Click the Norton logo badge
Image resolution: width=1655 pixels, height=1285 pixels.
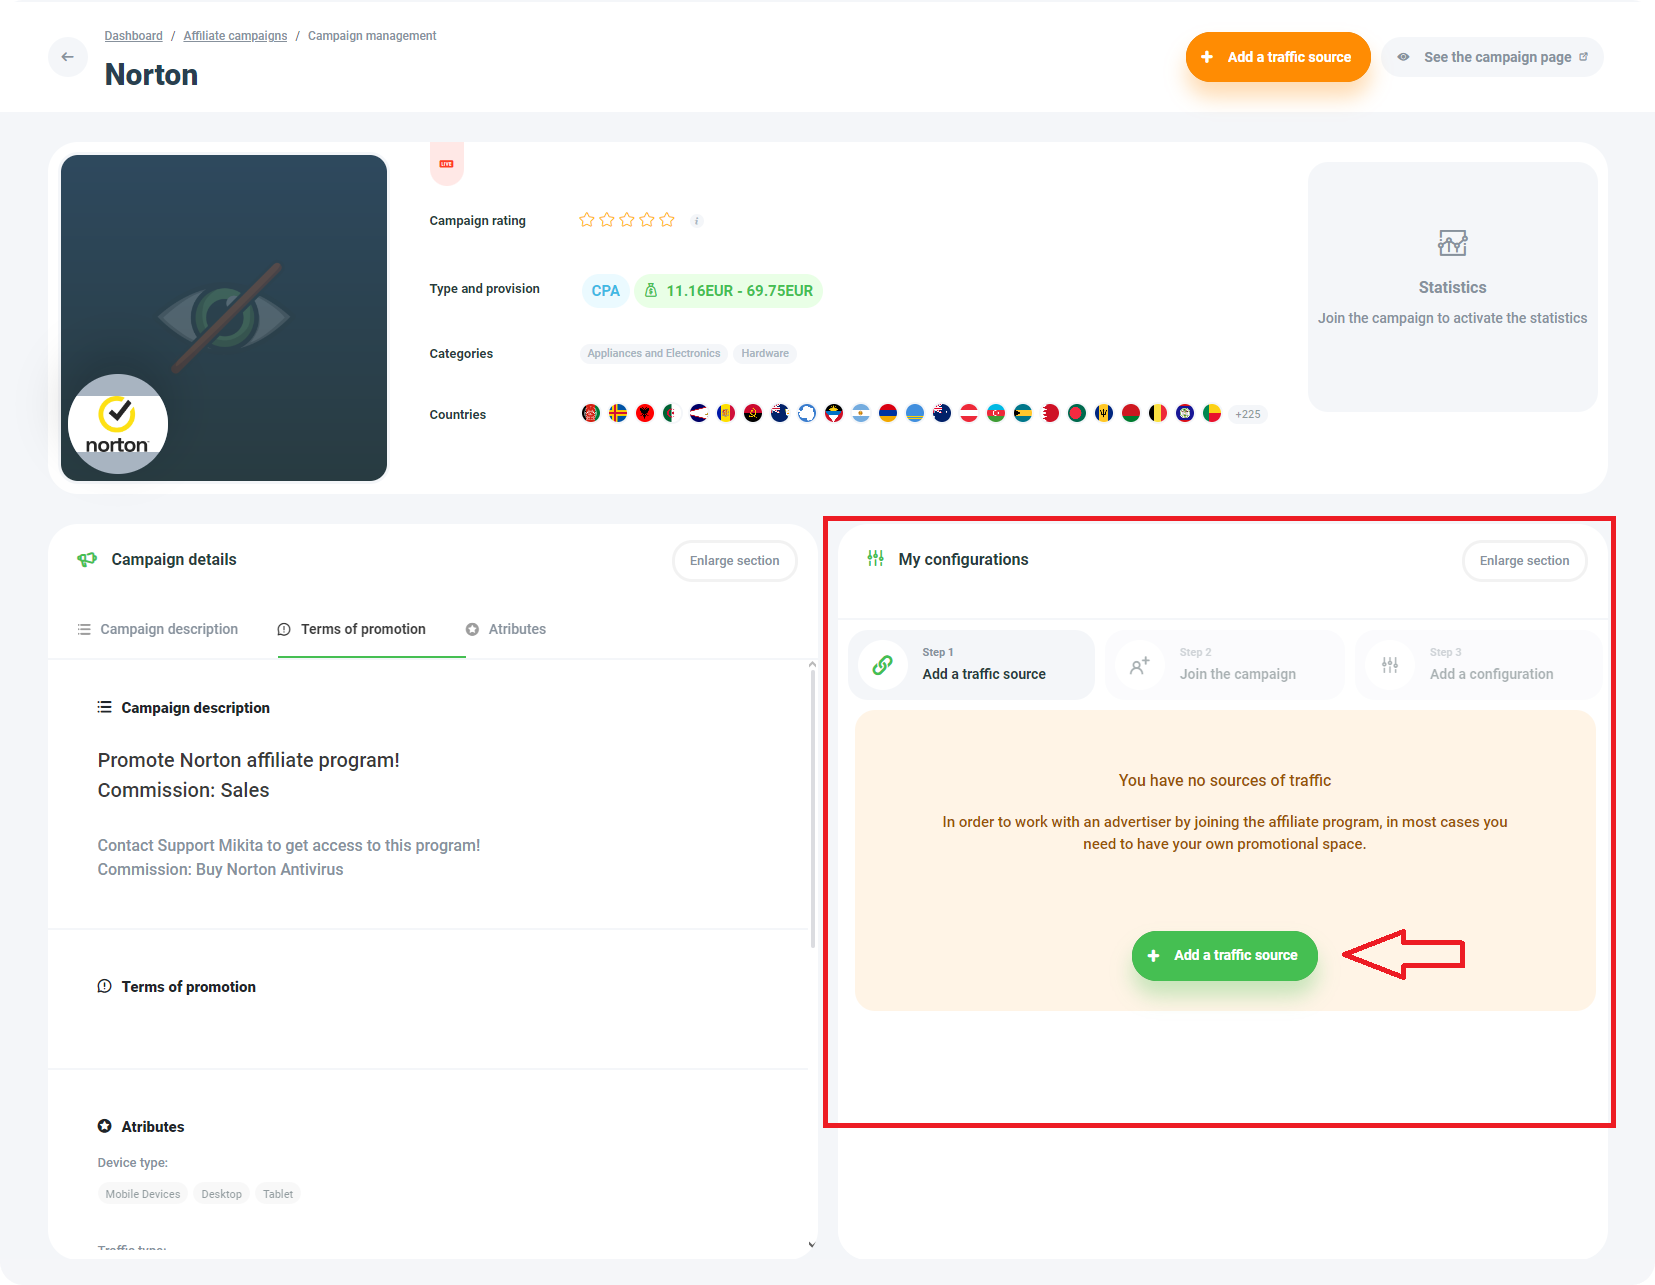118,424
